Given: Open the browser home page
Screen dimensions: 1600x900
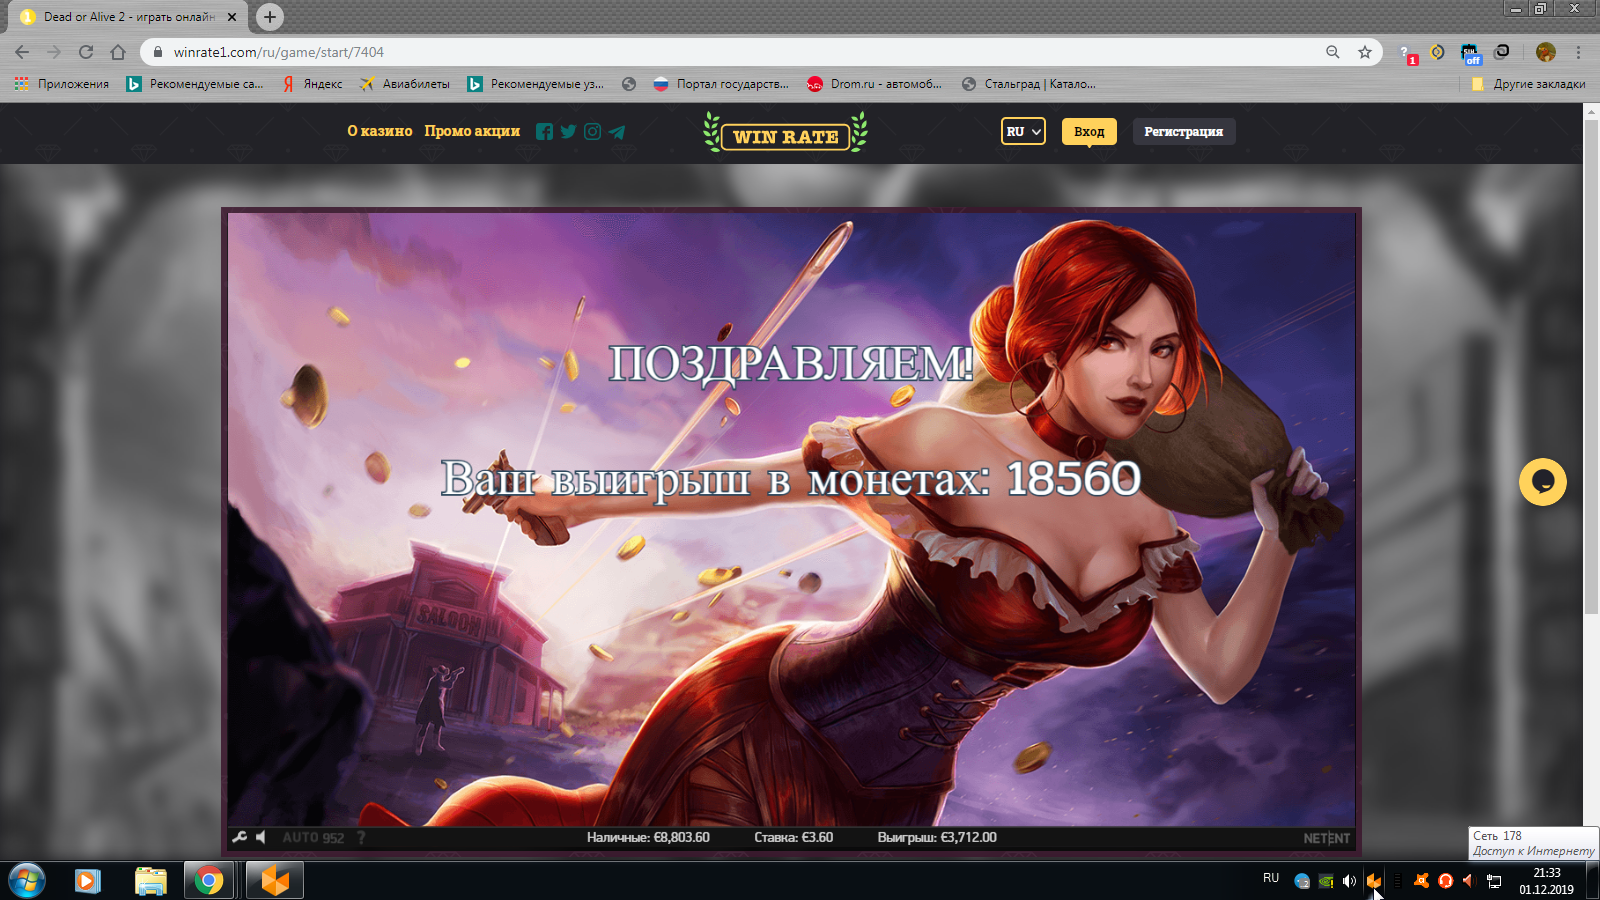Looking at the screenshot, I should point(118,52).
